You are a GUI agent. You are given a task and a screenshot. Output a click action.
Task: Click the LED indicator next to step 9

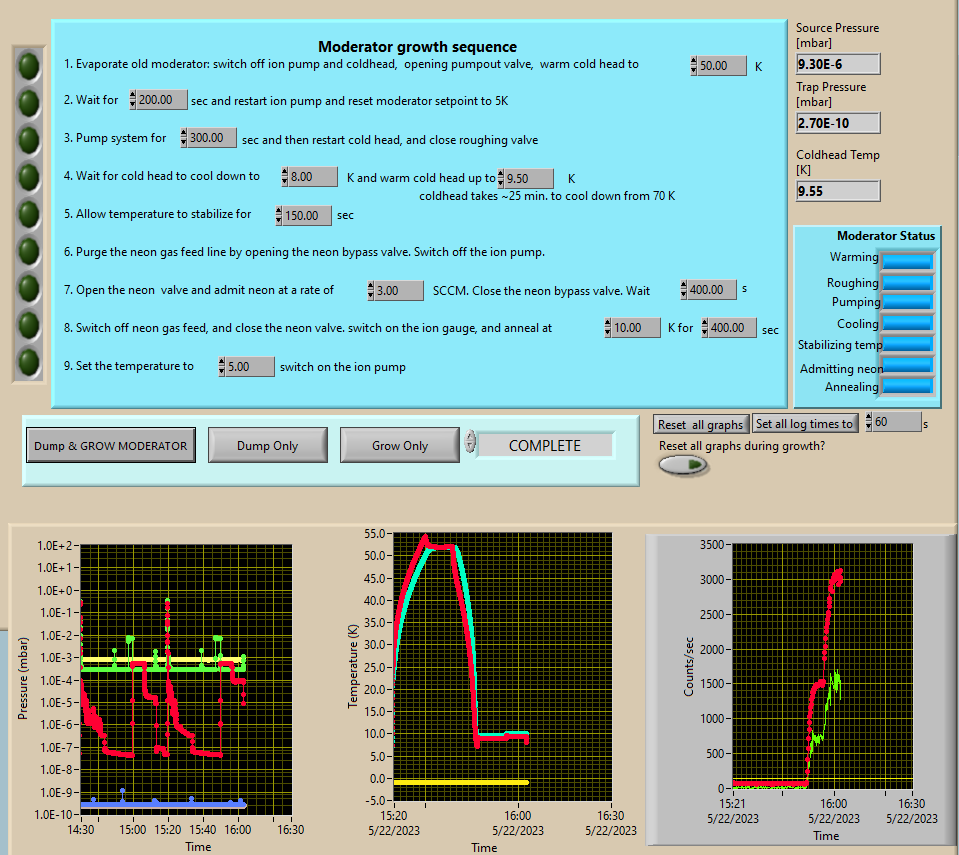pyautogui.click(x=29, y=360)
